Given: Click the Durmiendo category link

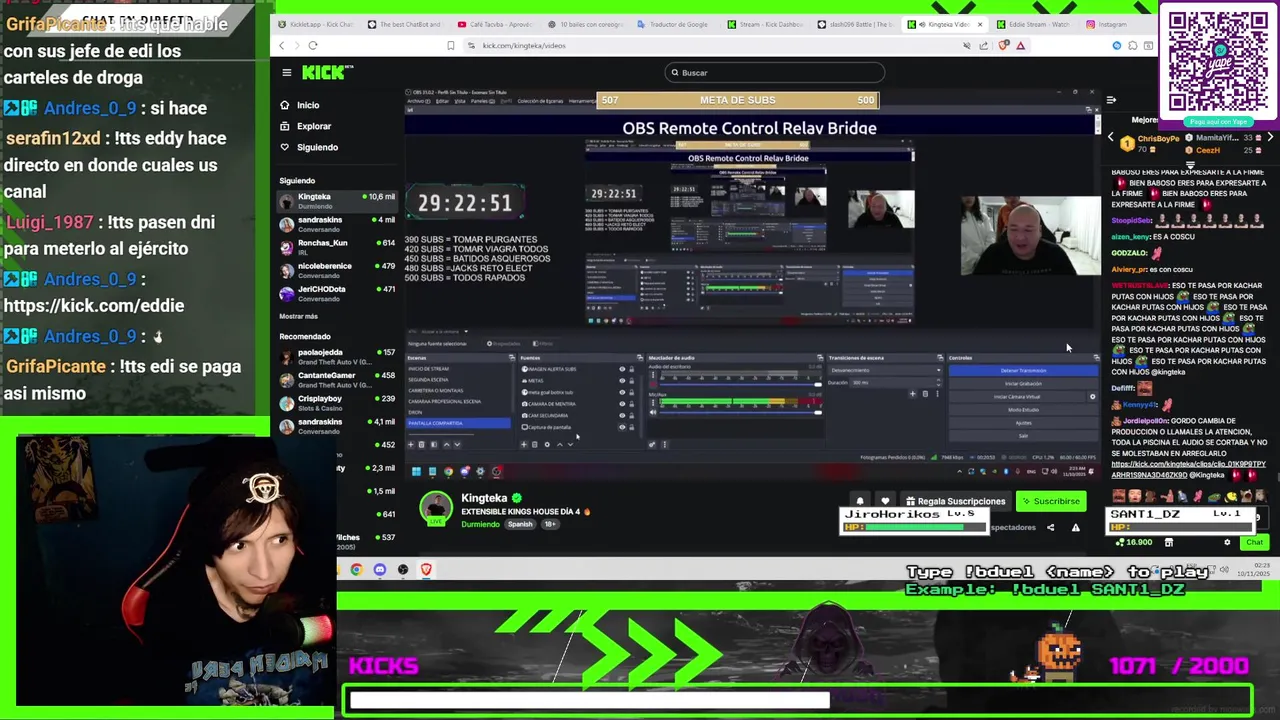Looking at the screenshot, I should [x=480, y=524].
